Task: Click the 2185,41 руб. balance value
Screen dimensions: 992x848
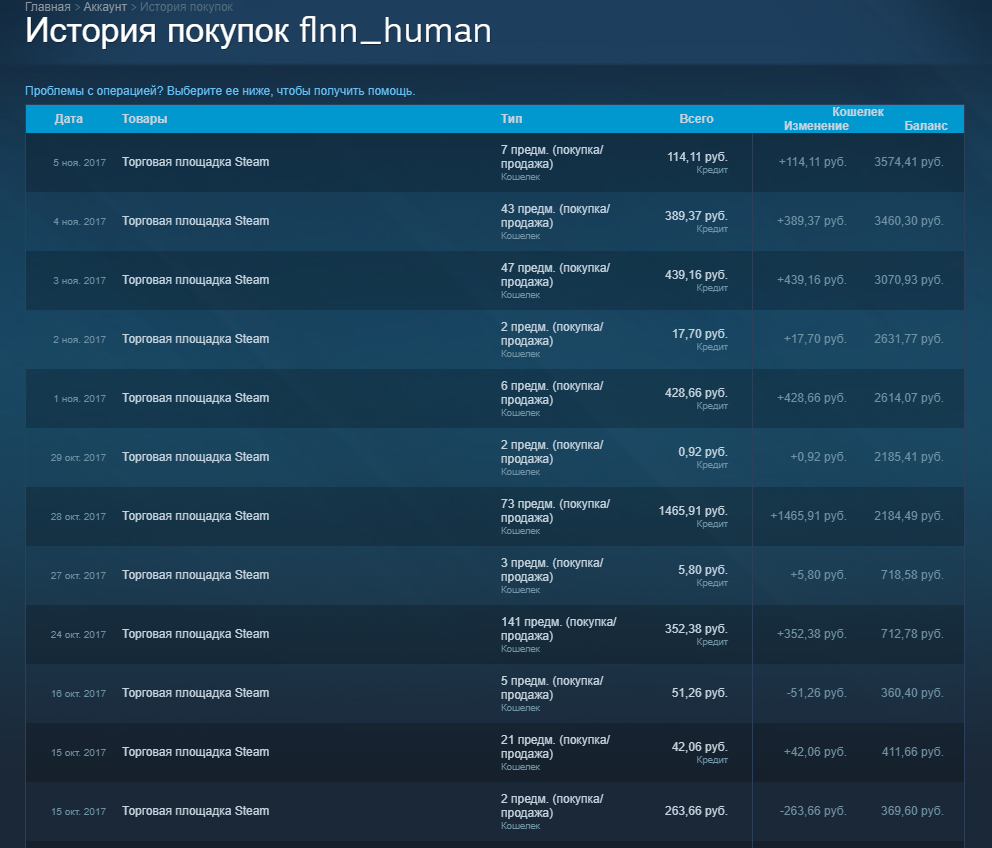Action: tap(908, 457)
